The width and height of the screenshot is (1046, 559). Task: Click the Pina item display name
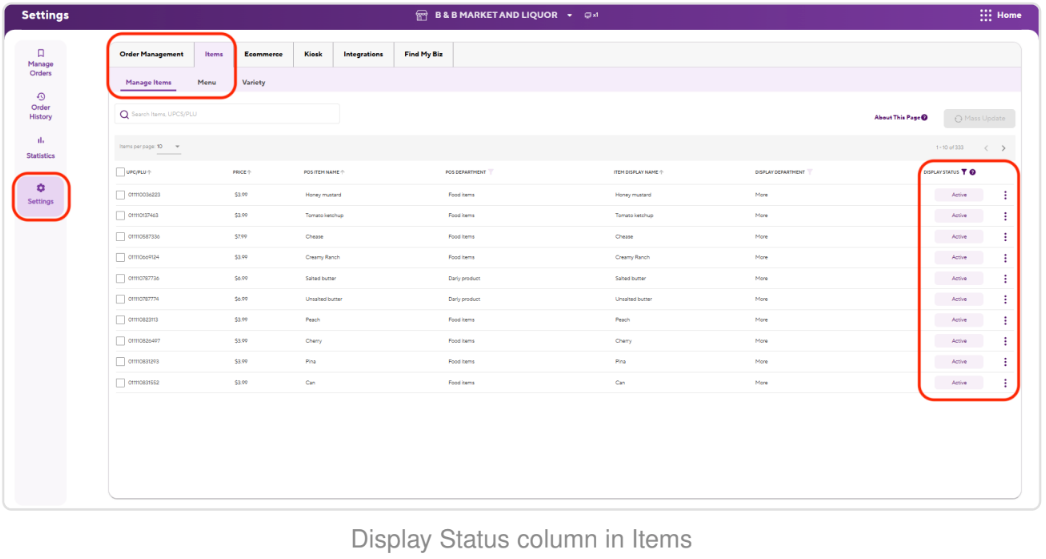tap(620, 362)
